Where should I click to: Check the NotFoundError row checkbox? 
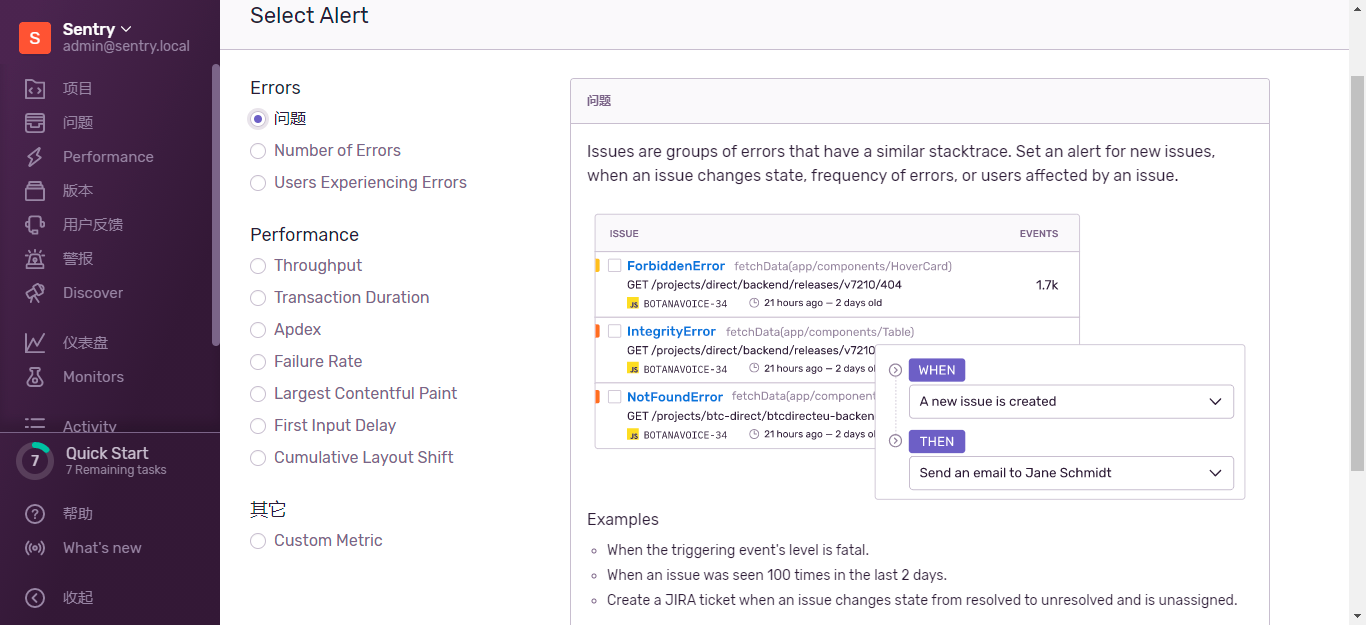[615, 397]
